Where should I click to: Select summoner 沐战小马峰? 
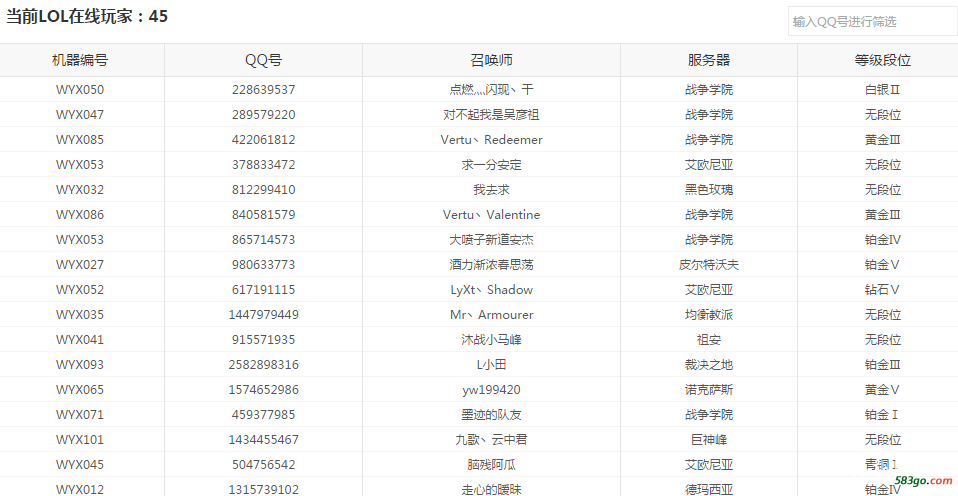point(491,340)
